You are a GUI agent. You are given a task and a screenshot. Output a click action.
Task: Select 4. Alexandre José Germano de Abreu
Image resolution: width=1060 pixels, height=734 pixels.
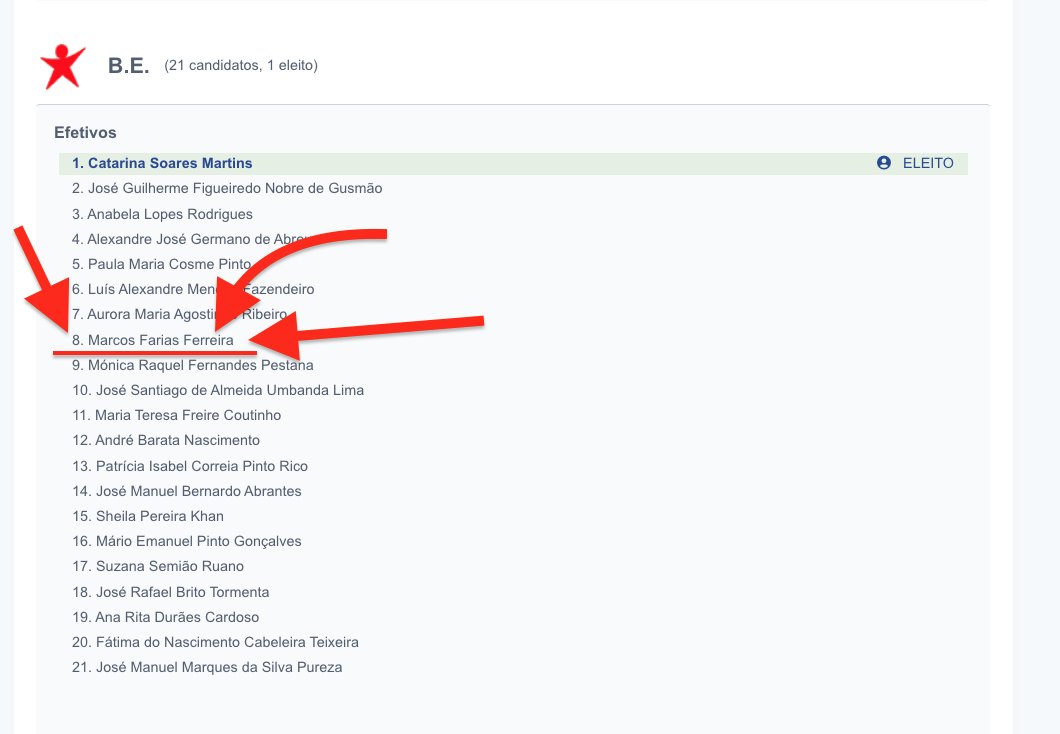(191, 239)
